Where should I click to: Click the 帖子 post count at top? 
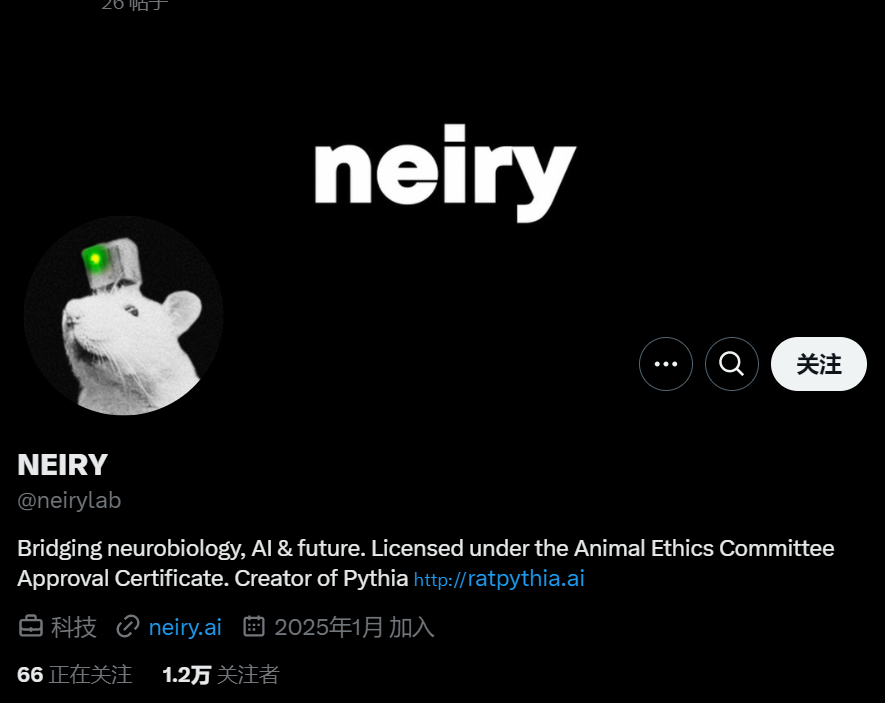click(x=135, y=5)
